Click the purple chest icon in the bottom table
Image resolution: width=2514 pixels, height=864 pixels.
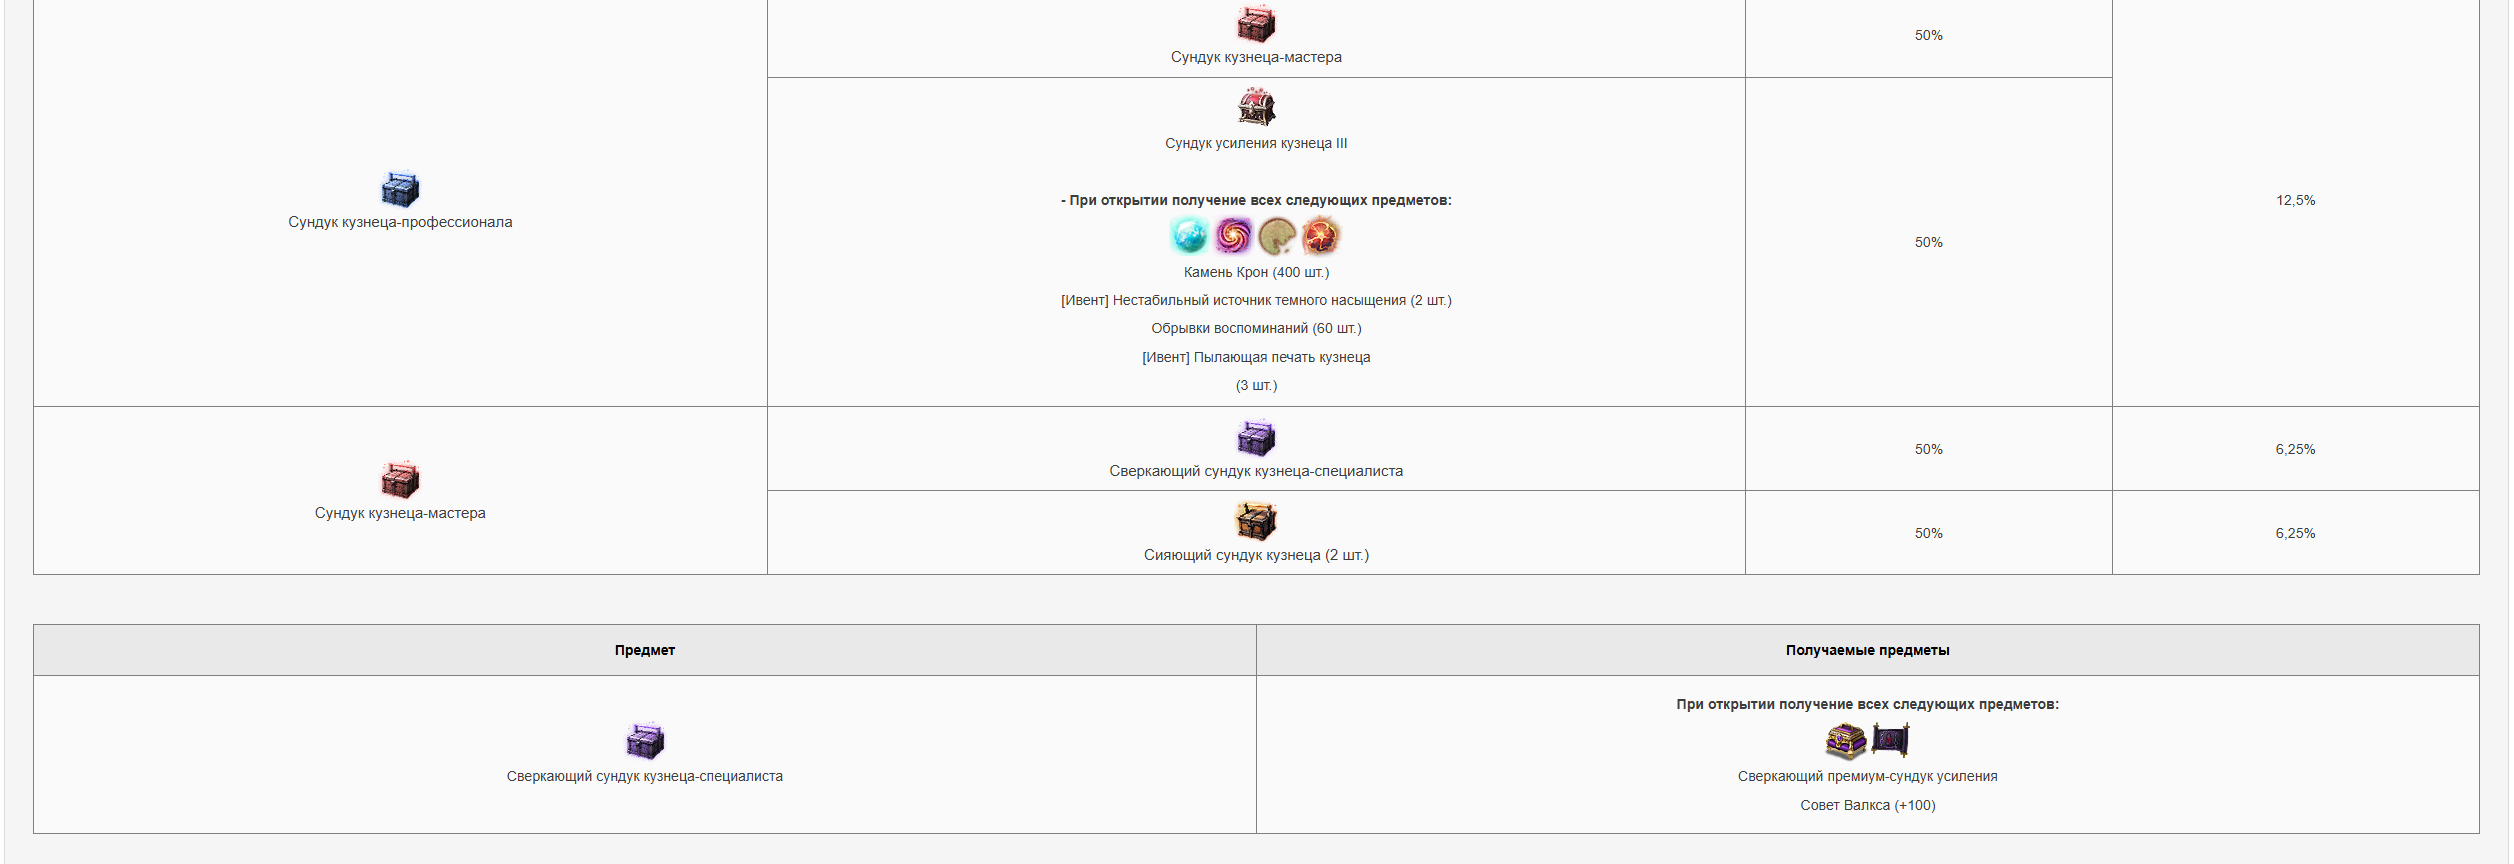point(645,741)
